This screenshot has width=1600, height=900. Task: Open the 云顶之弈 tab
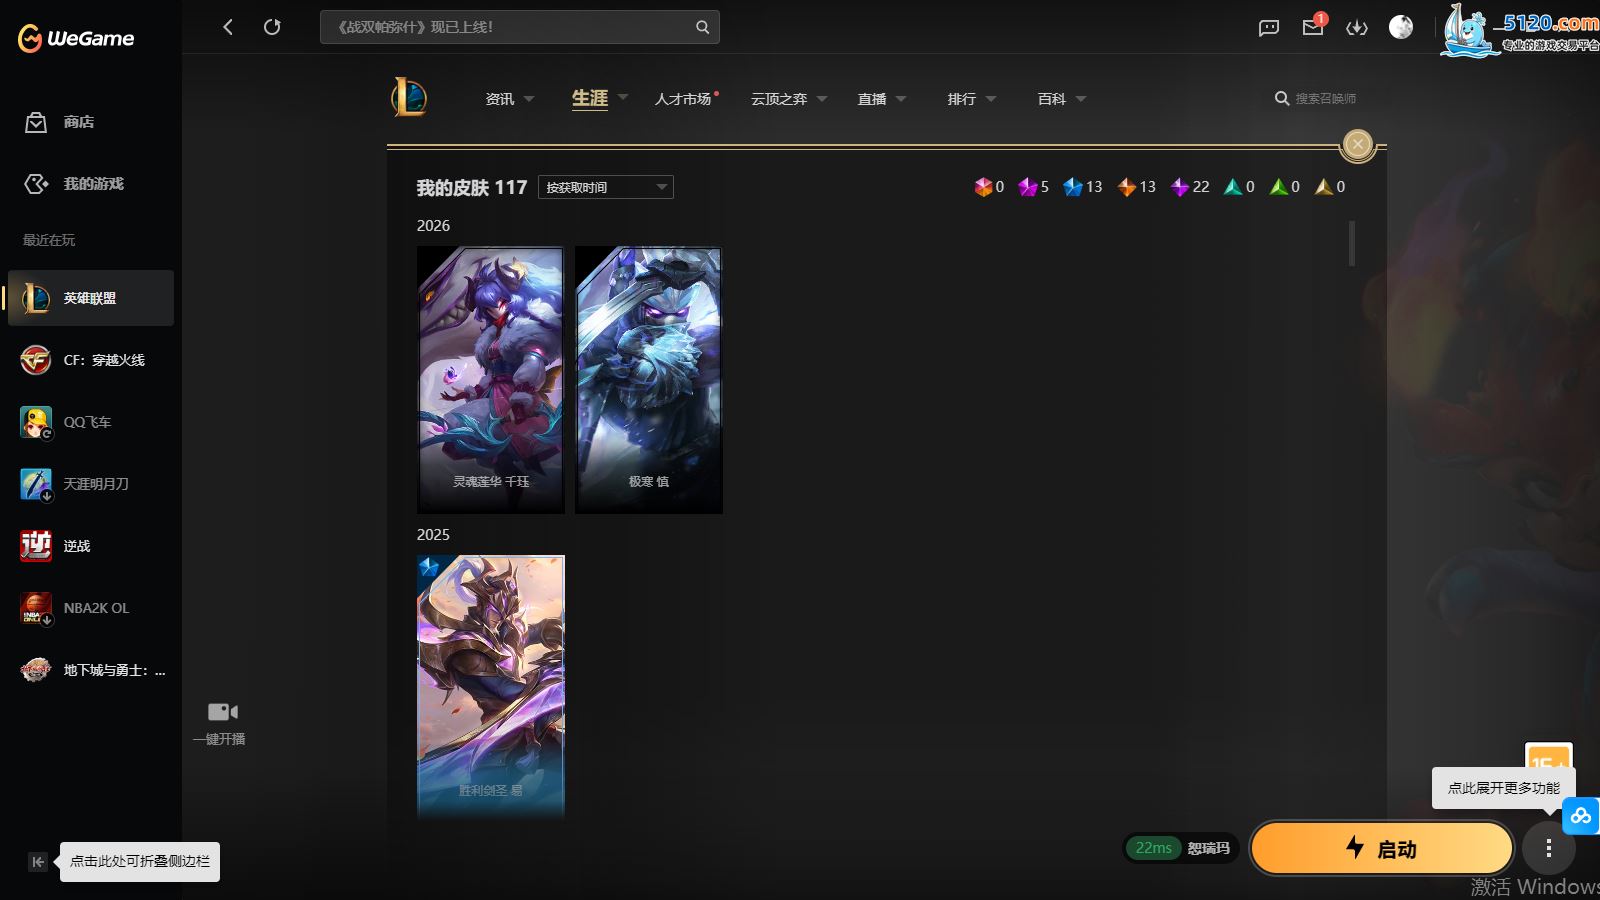(x=779, y=99)
